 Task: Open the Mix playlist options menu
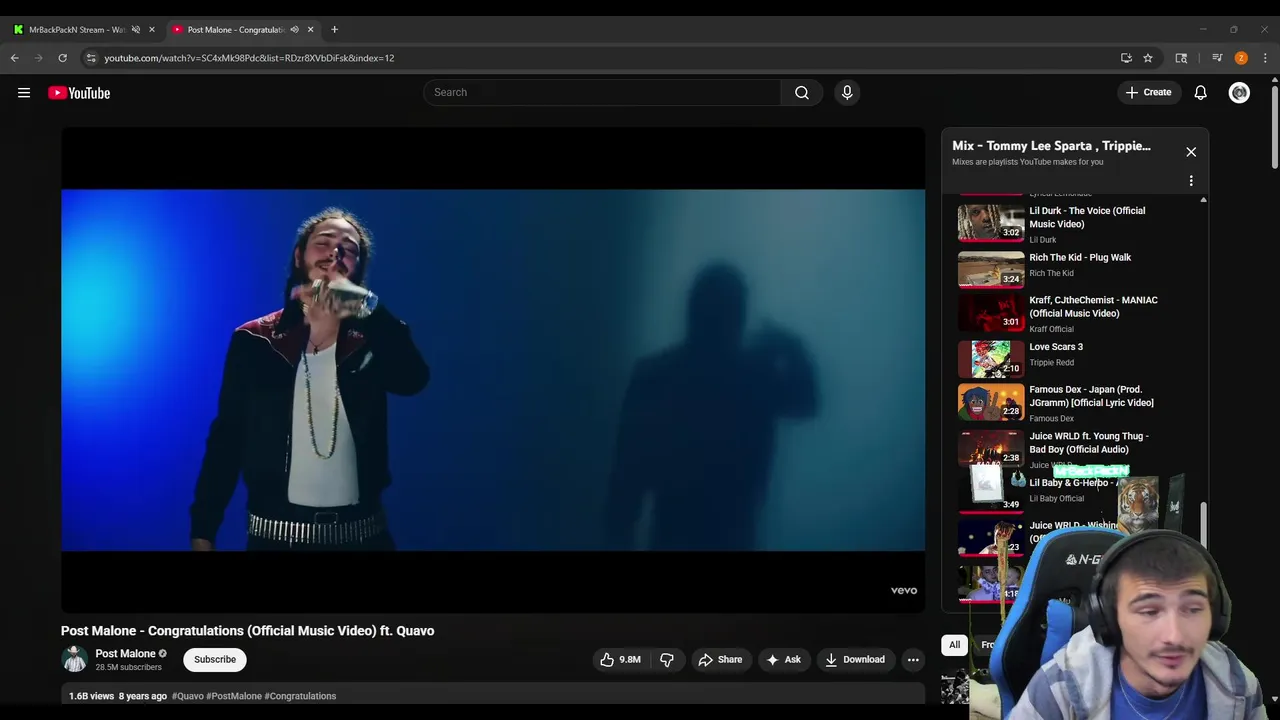pos(1191,181)
